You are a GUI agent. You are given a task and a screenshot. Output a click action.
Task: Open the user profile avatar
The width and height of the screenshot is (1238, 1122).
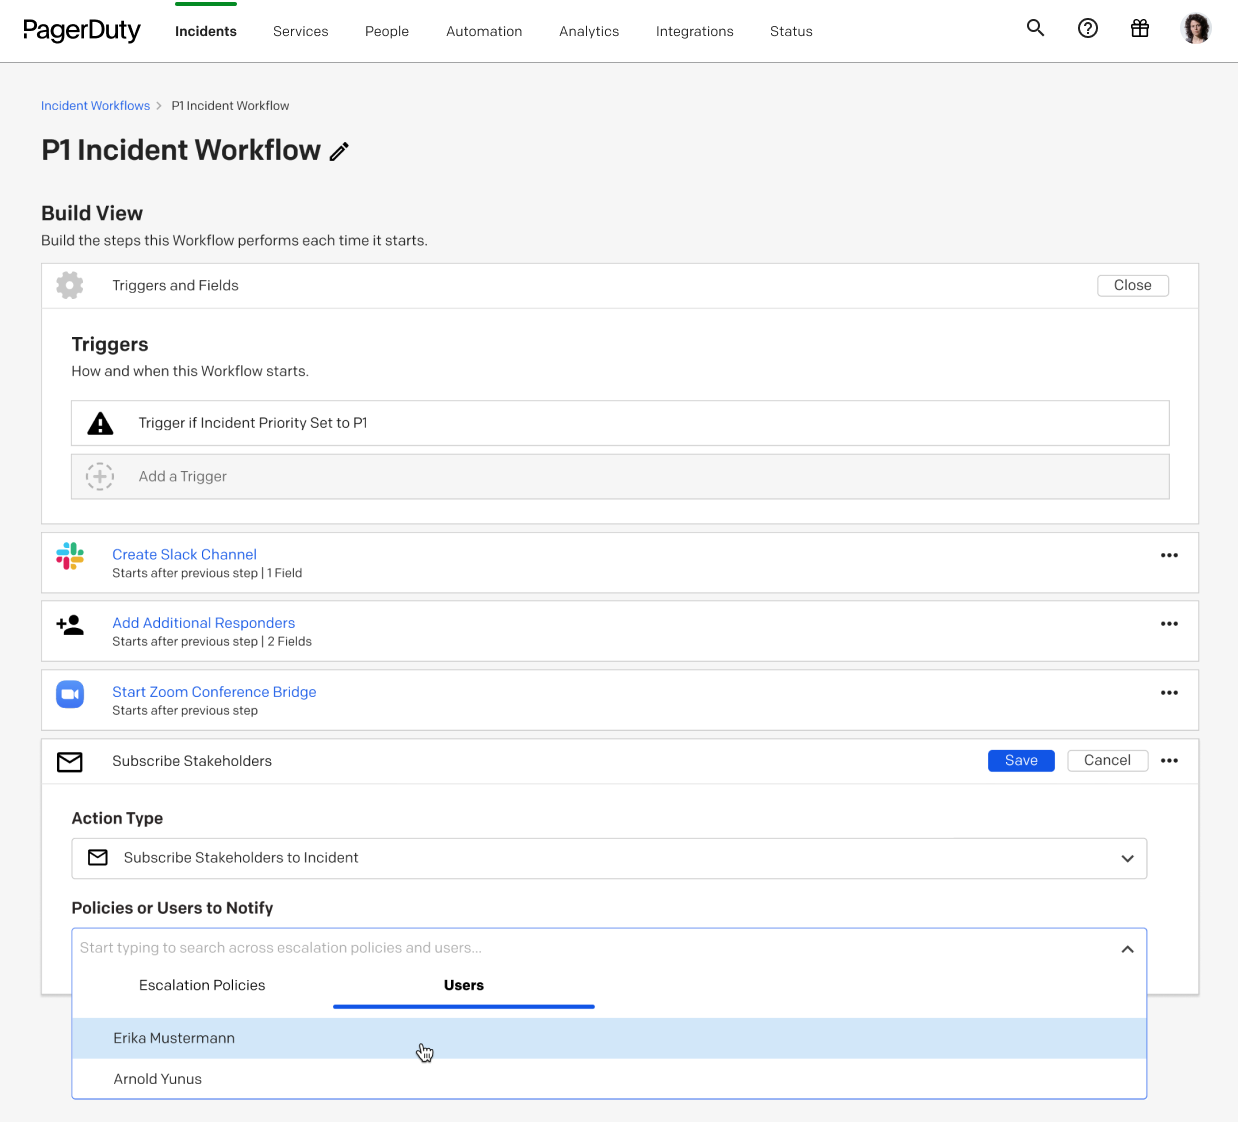pyautogui.click(x=1196, y=29)
